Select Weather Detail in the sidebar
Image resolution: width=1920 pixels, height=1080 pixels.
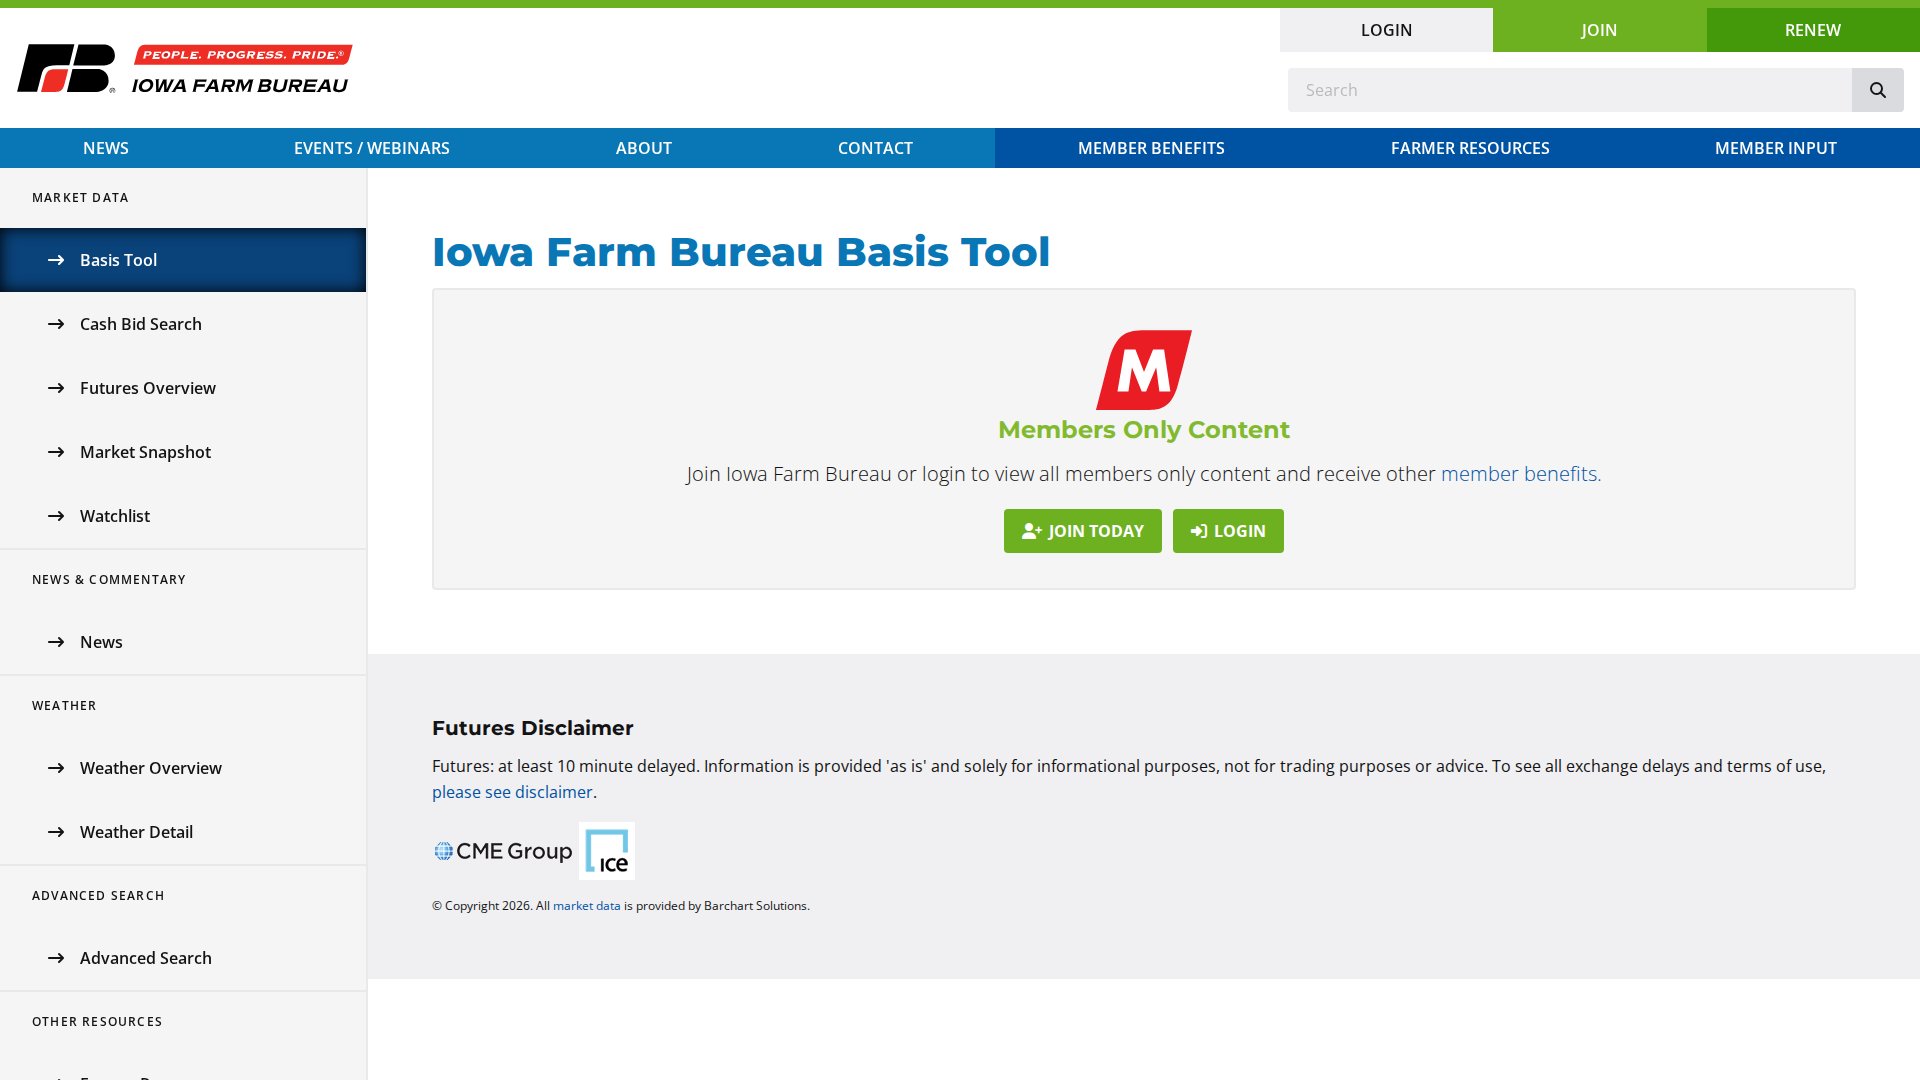tap(136, 831)
